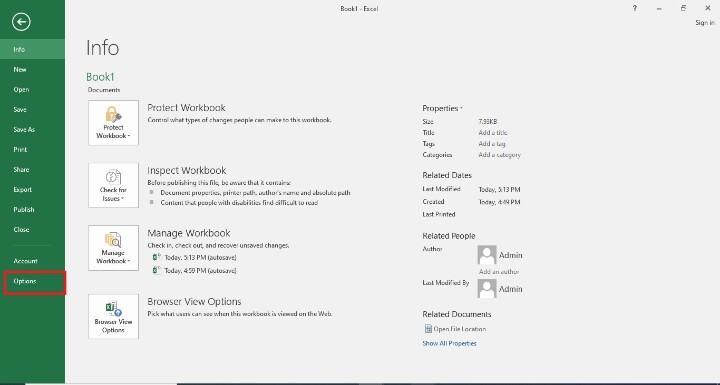Click Open File Location link
Screen dimensions: 720x385
[460, 329]
